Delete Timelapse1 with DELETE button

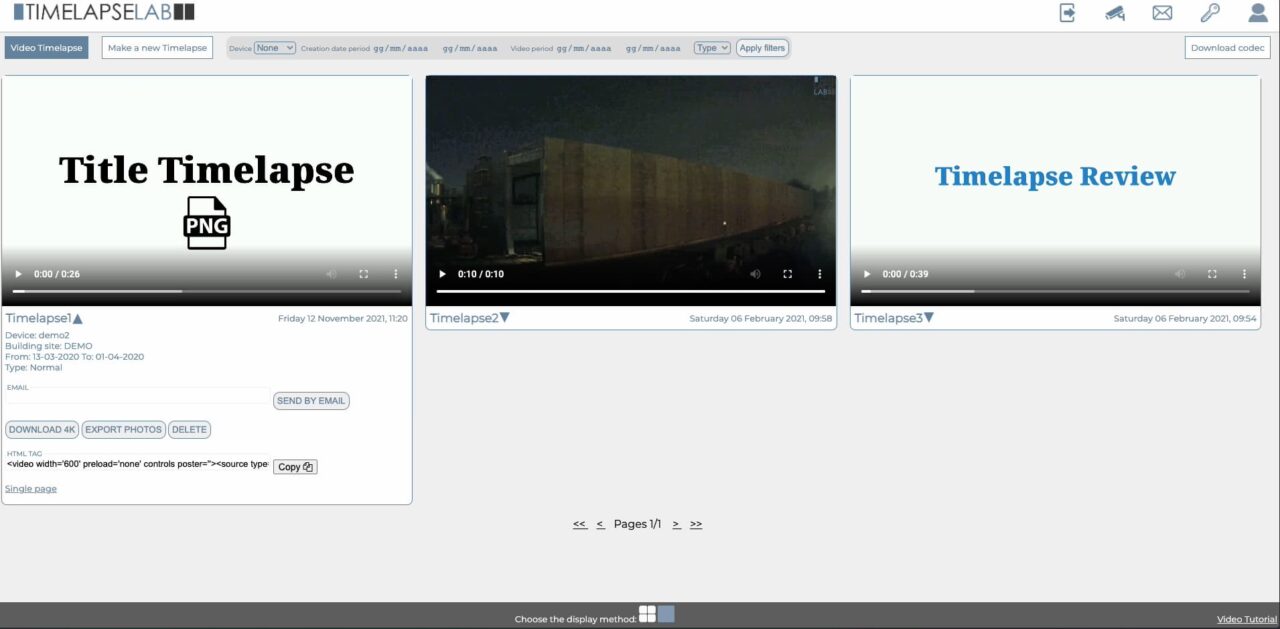point(189,430)
